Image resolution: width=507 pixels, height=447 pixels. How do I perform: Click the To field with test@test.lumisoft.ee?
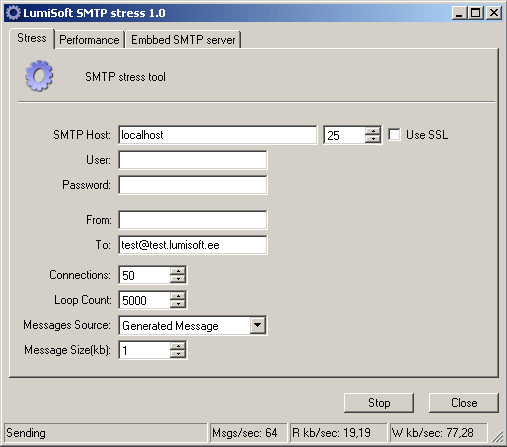[193, 245]
